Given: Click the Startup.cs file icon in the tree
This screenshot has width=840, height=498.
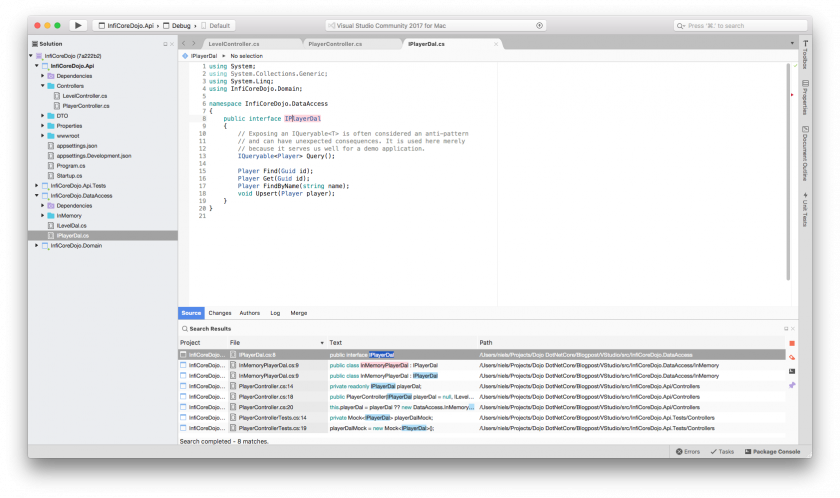Looking at the screenshot, I should 51,176.
